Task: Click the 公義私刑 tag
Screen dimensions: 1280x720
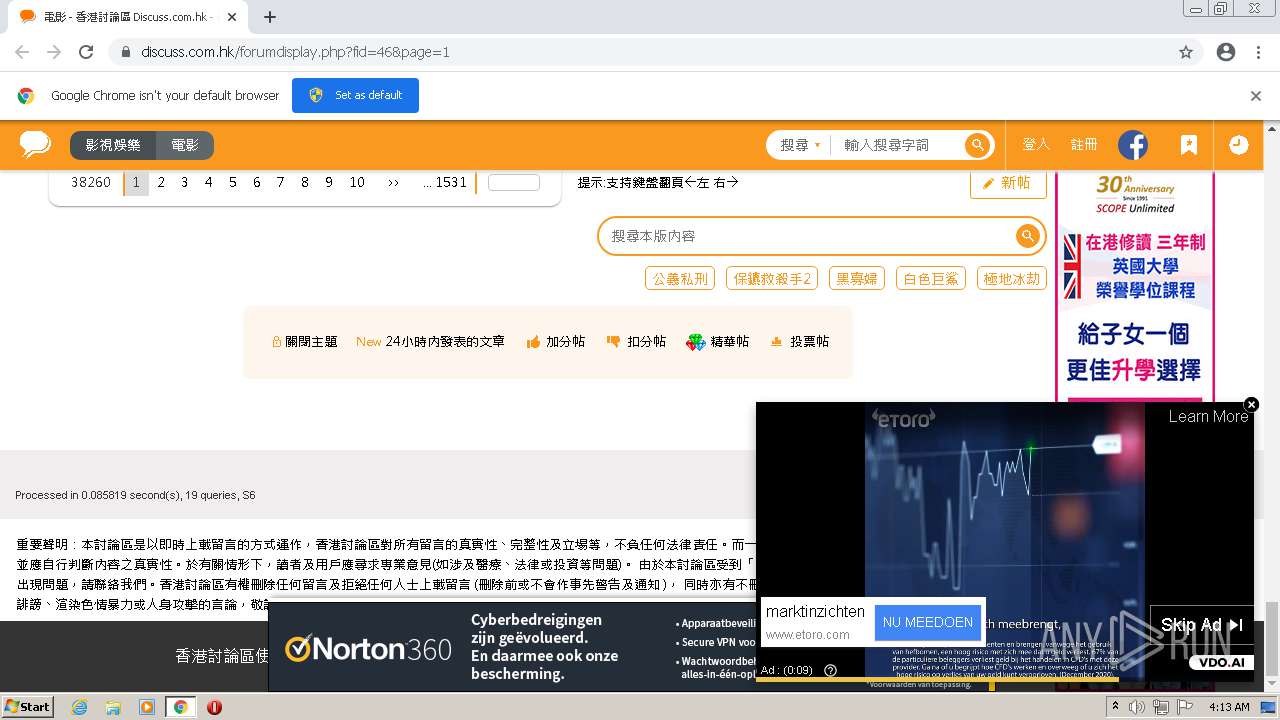Action: (x=680, y=279)
